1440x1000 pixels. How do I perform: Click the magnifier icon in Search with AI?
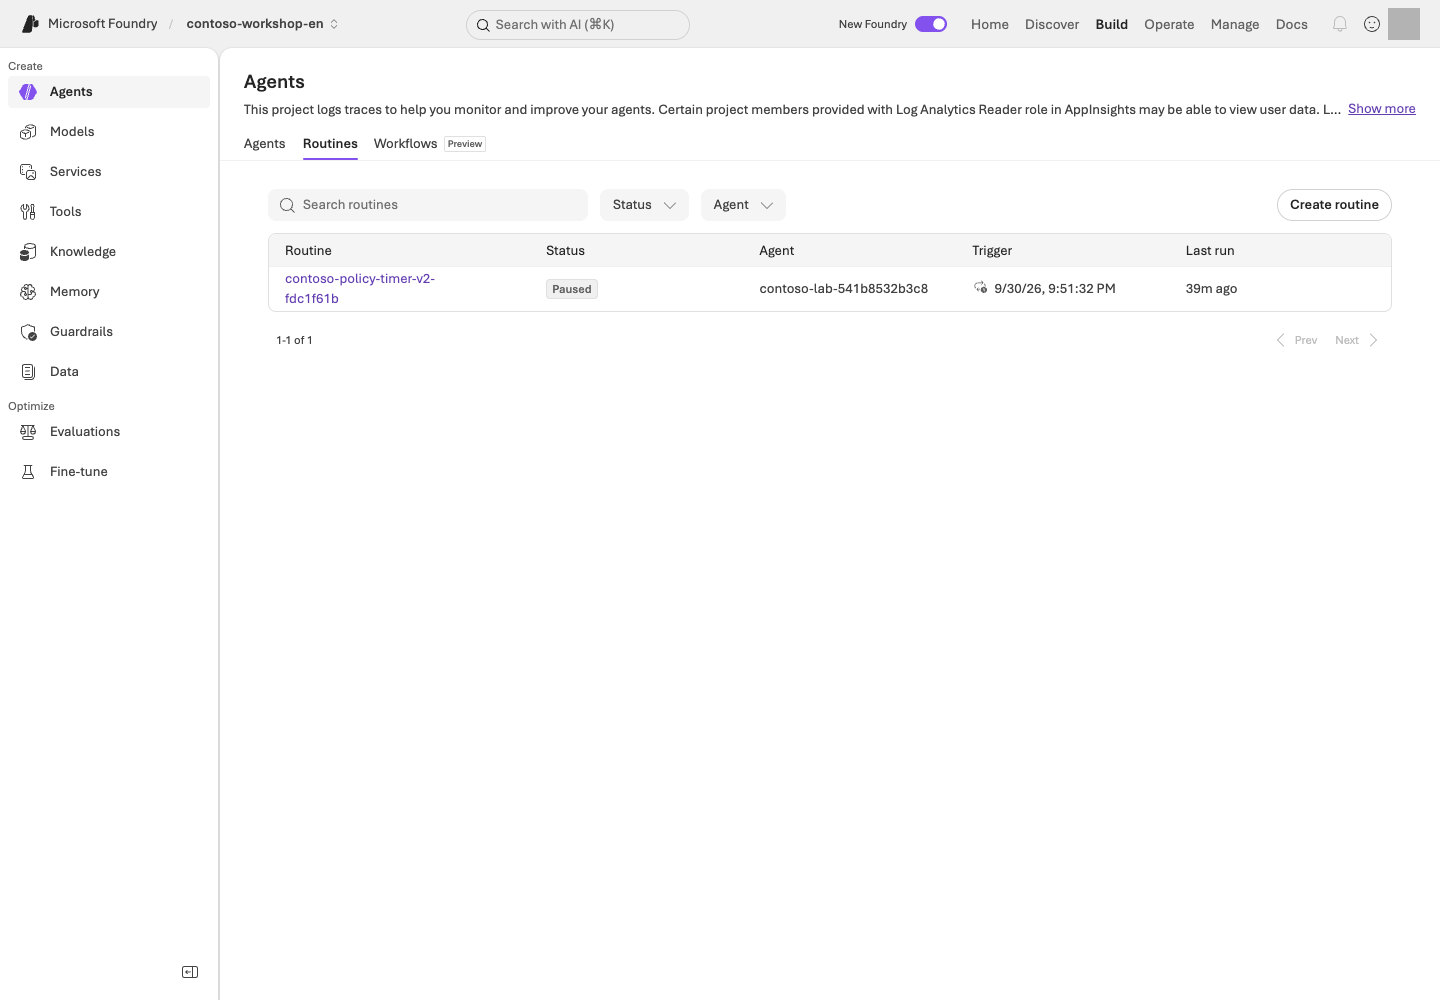pyautogui.click(x=483, y=25)
